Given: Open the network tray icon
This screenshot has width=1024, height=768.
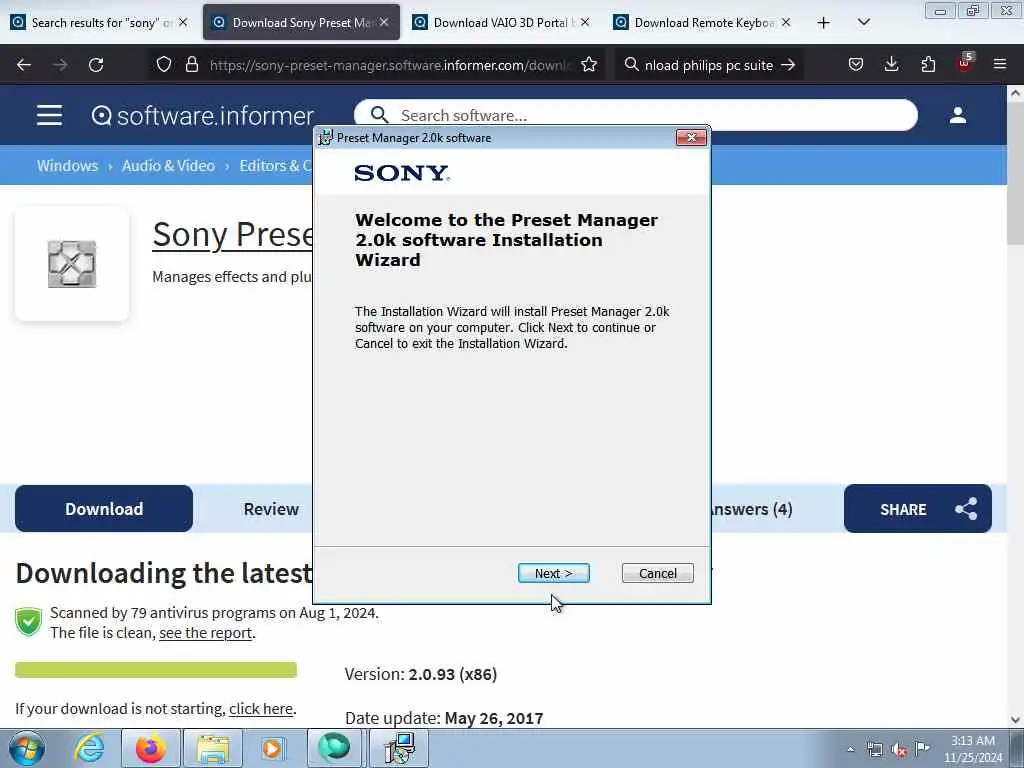Looking at the screenshot, I should 874,749.
